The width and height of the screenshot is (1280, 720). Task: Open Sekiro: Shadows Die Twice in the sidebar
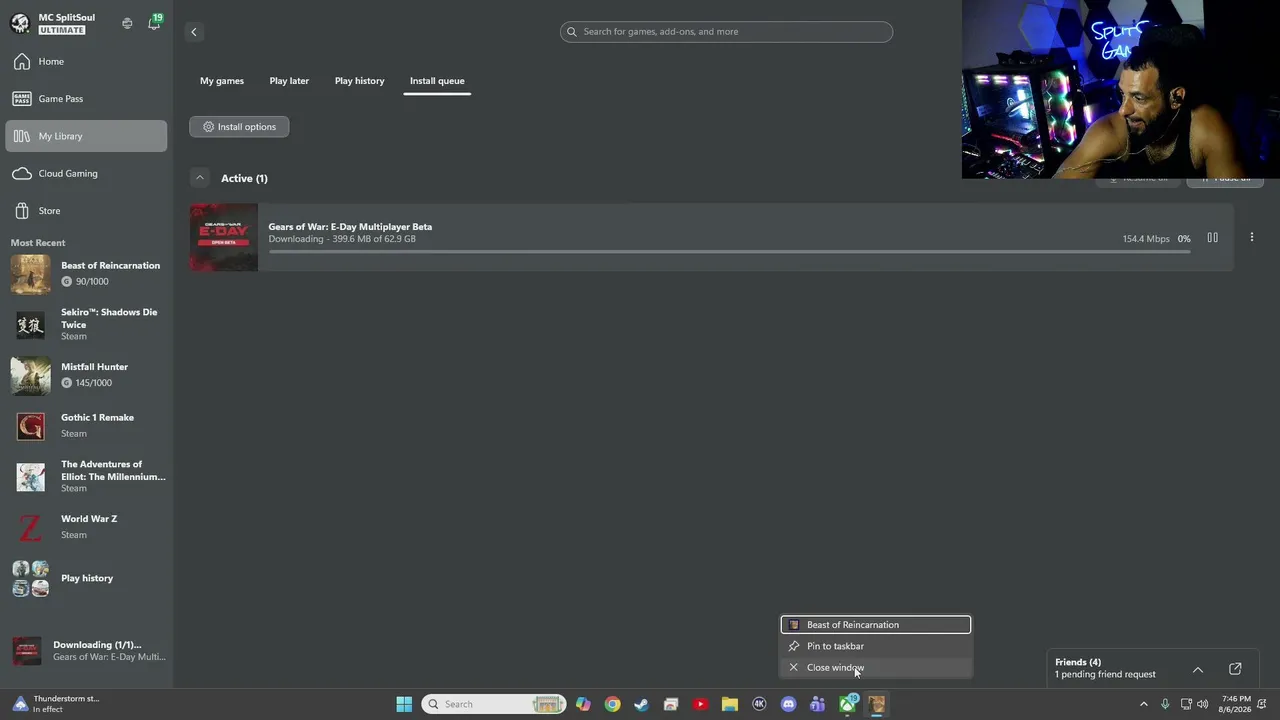pos(86,324)
